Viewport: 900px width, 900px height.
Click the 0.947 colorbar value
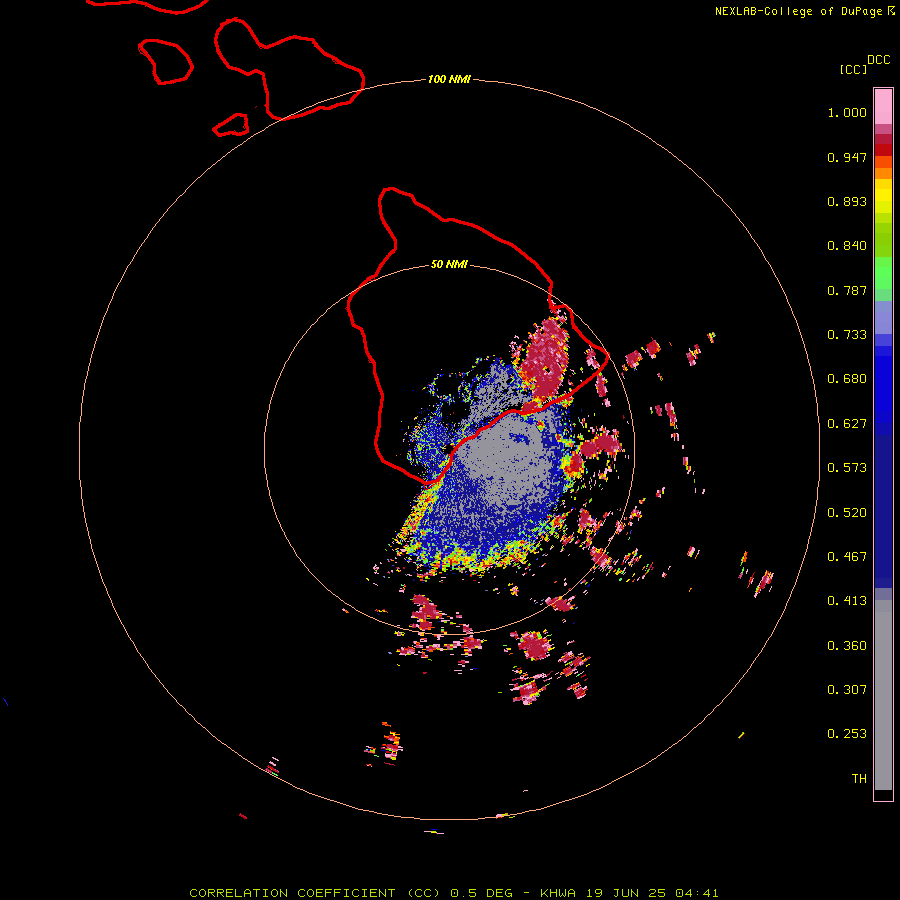pyautogui.click(x=847, y=157)
